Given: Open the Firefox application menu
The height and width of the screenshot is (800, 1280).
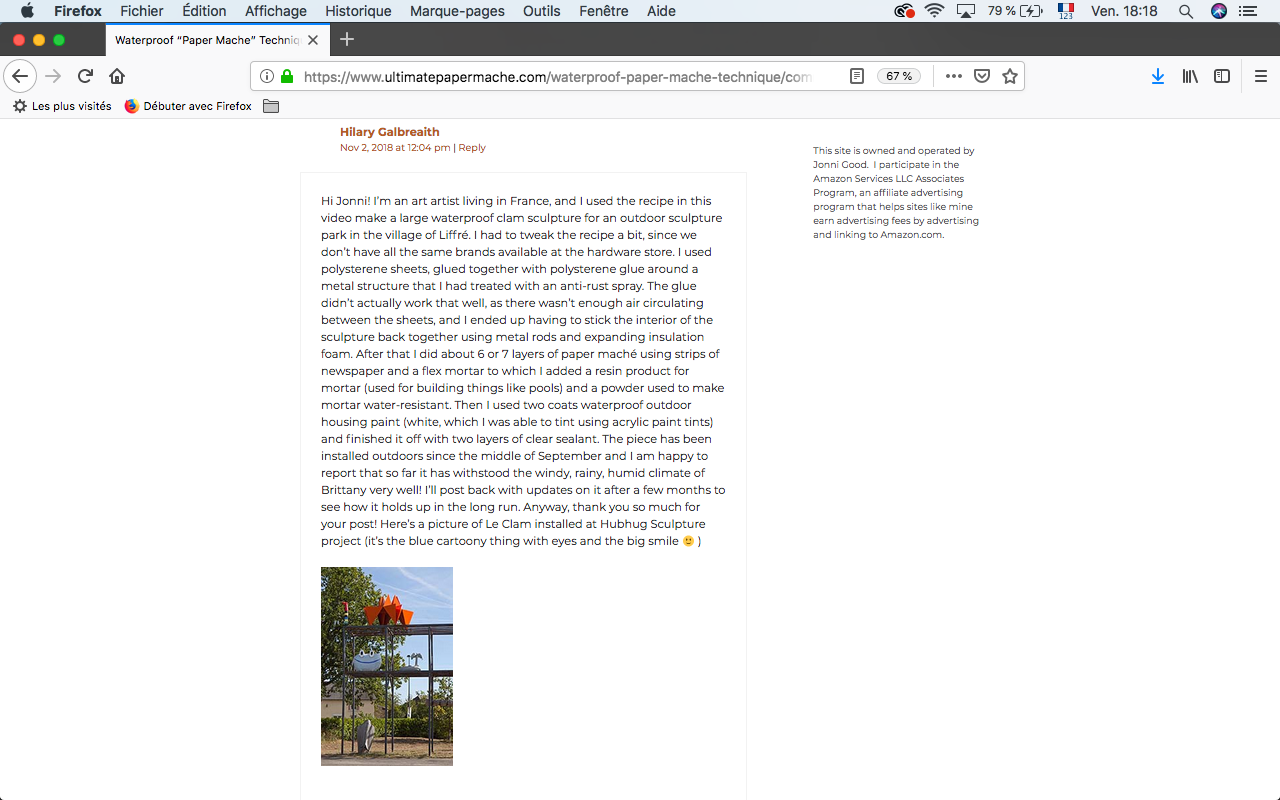Looking at the screenshot, I should (x=78, y=11).
